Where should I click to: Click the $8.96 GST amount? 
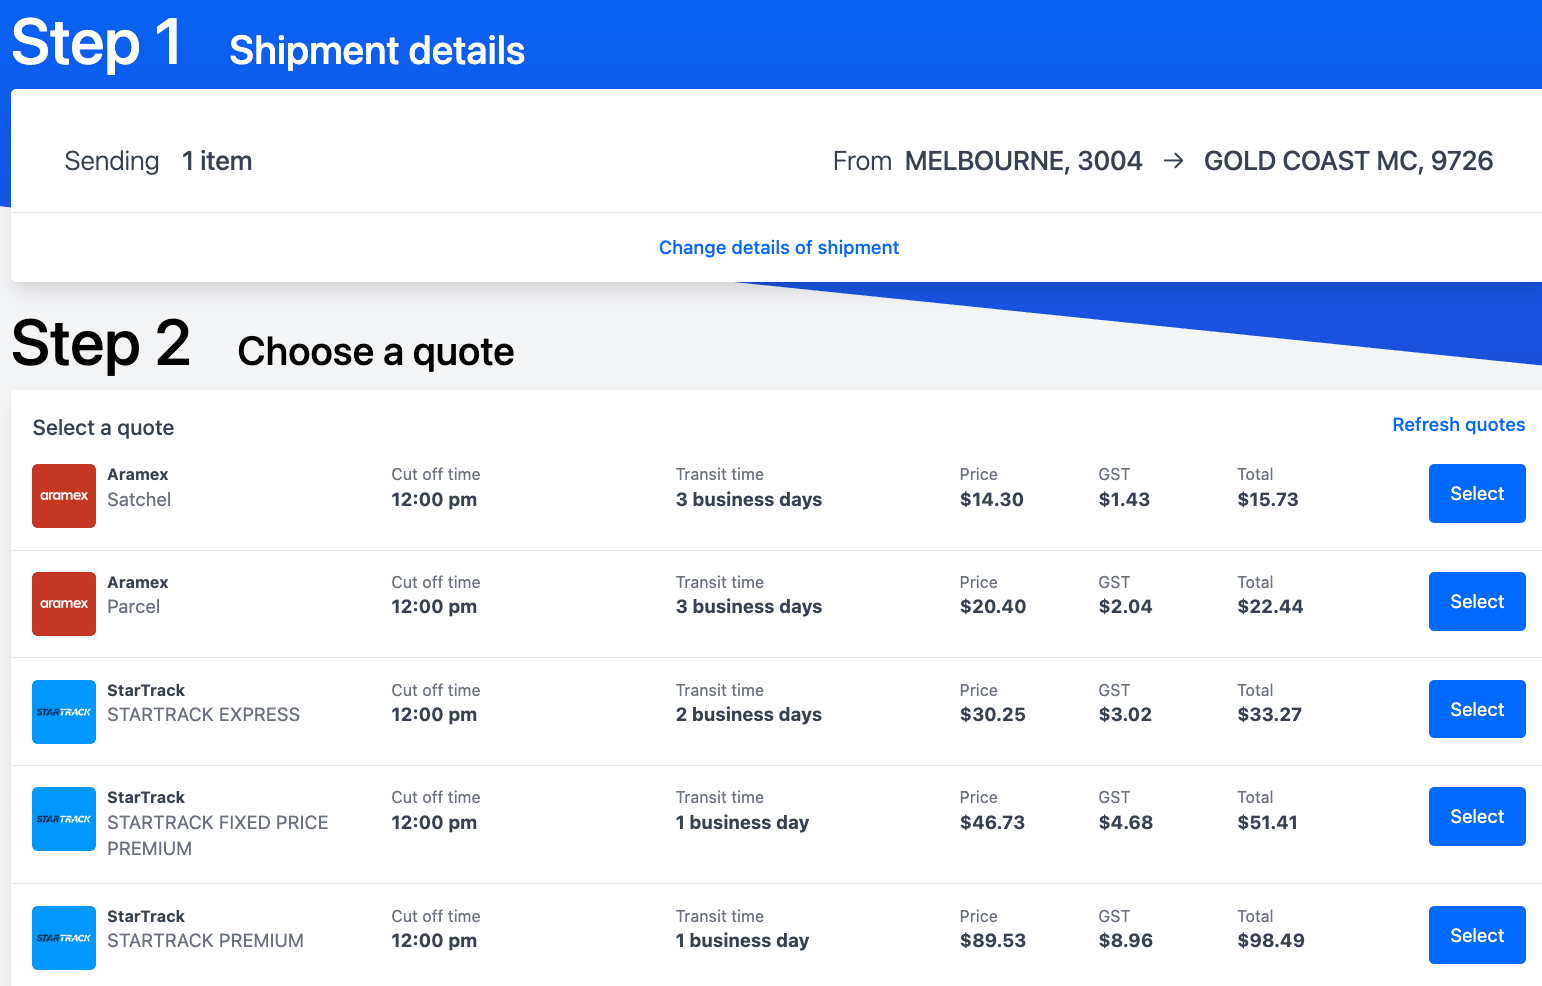click(x=1126, y=940)
